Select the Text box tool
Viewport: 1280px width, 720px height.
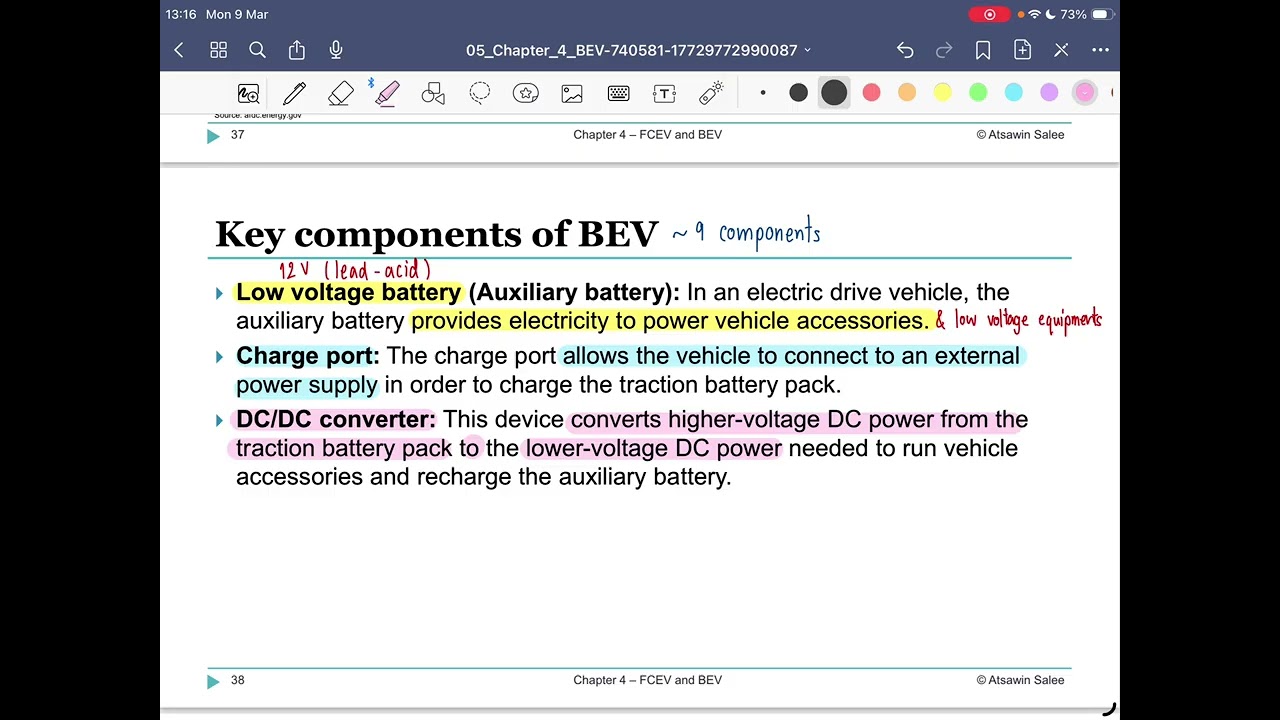point(665,94)
